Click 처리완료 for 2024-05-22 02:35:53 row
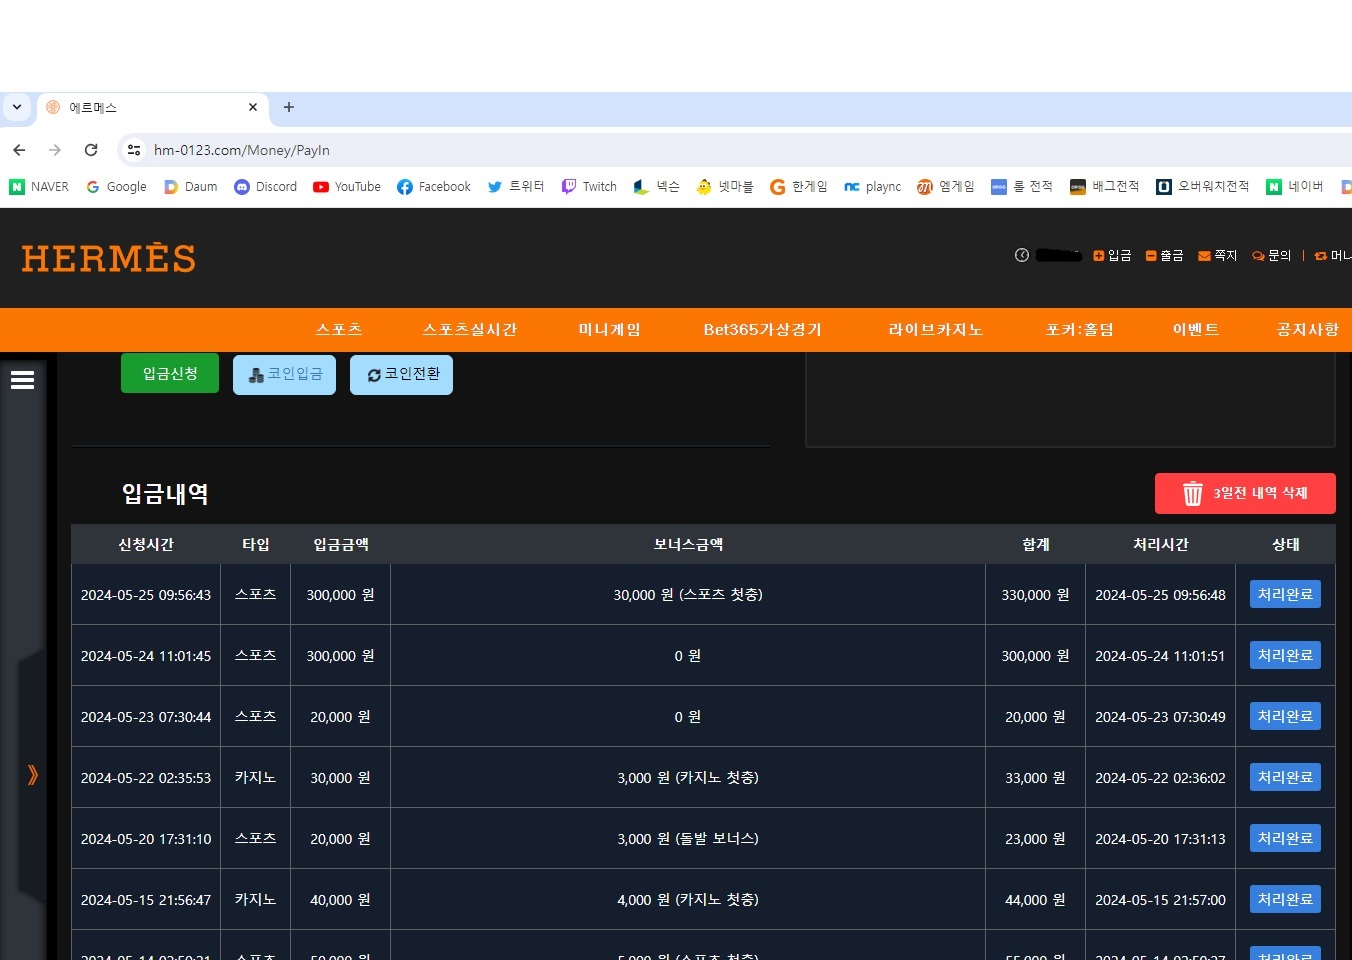 (1285, 777)
